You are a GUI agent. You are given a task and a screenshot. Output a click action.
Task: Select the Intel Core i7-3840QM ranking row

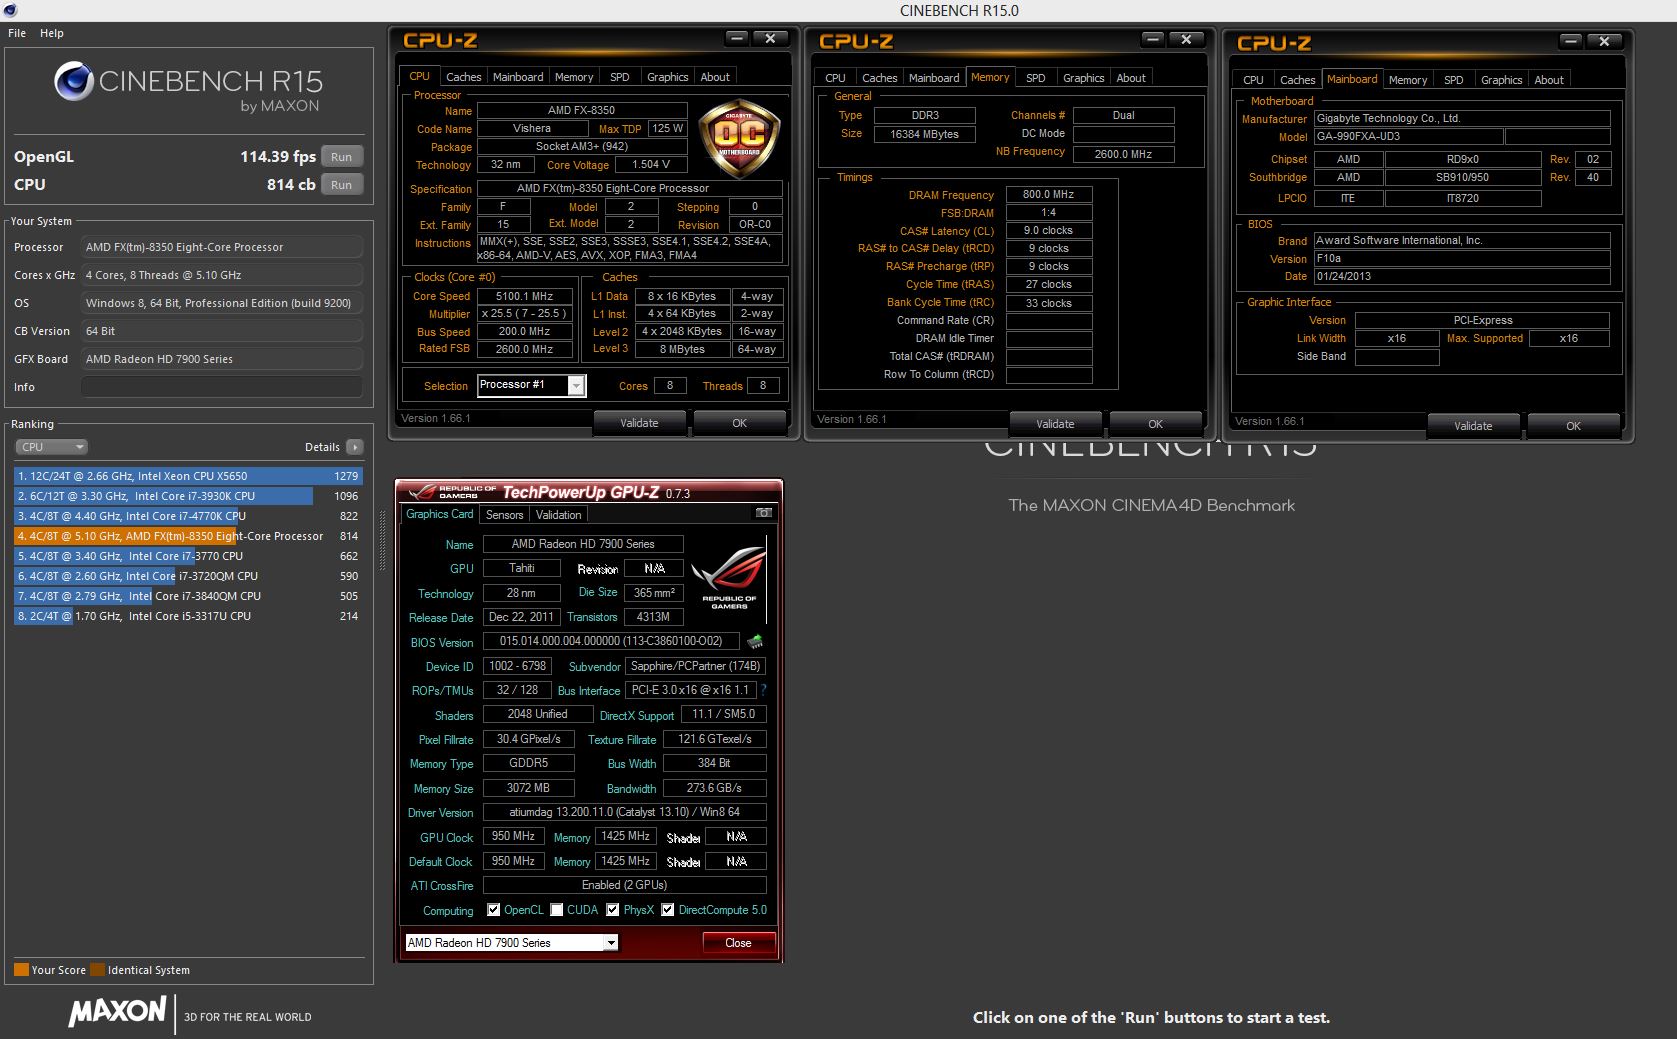pos(188,596)
